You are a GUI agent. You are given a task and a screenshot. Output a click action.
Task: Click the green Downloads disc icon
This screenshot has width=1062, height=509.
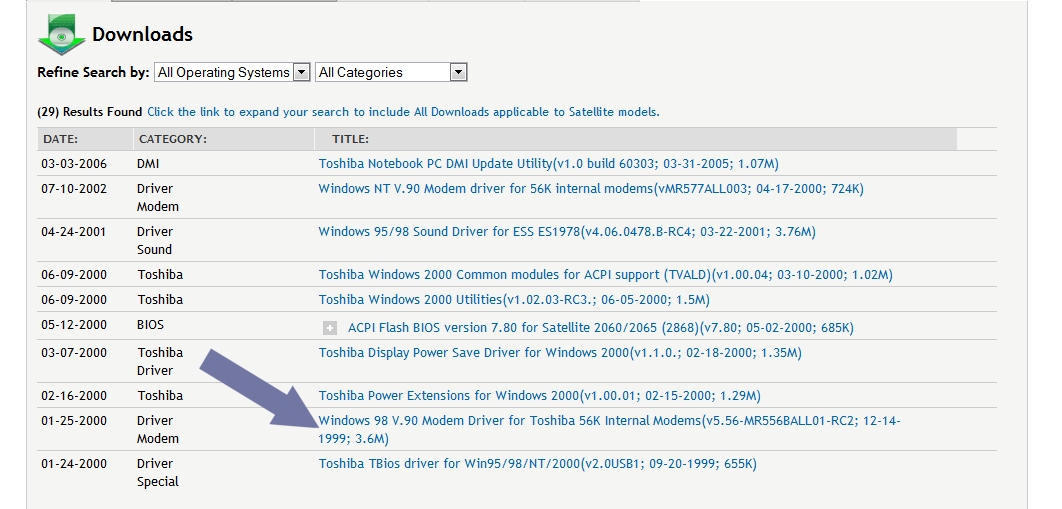pyautogui.click(x=62, y=35)
